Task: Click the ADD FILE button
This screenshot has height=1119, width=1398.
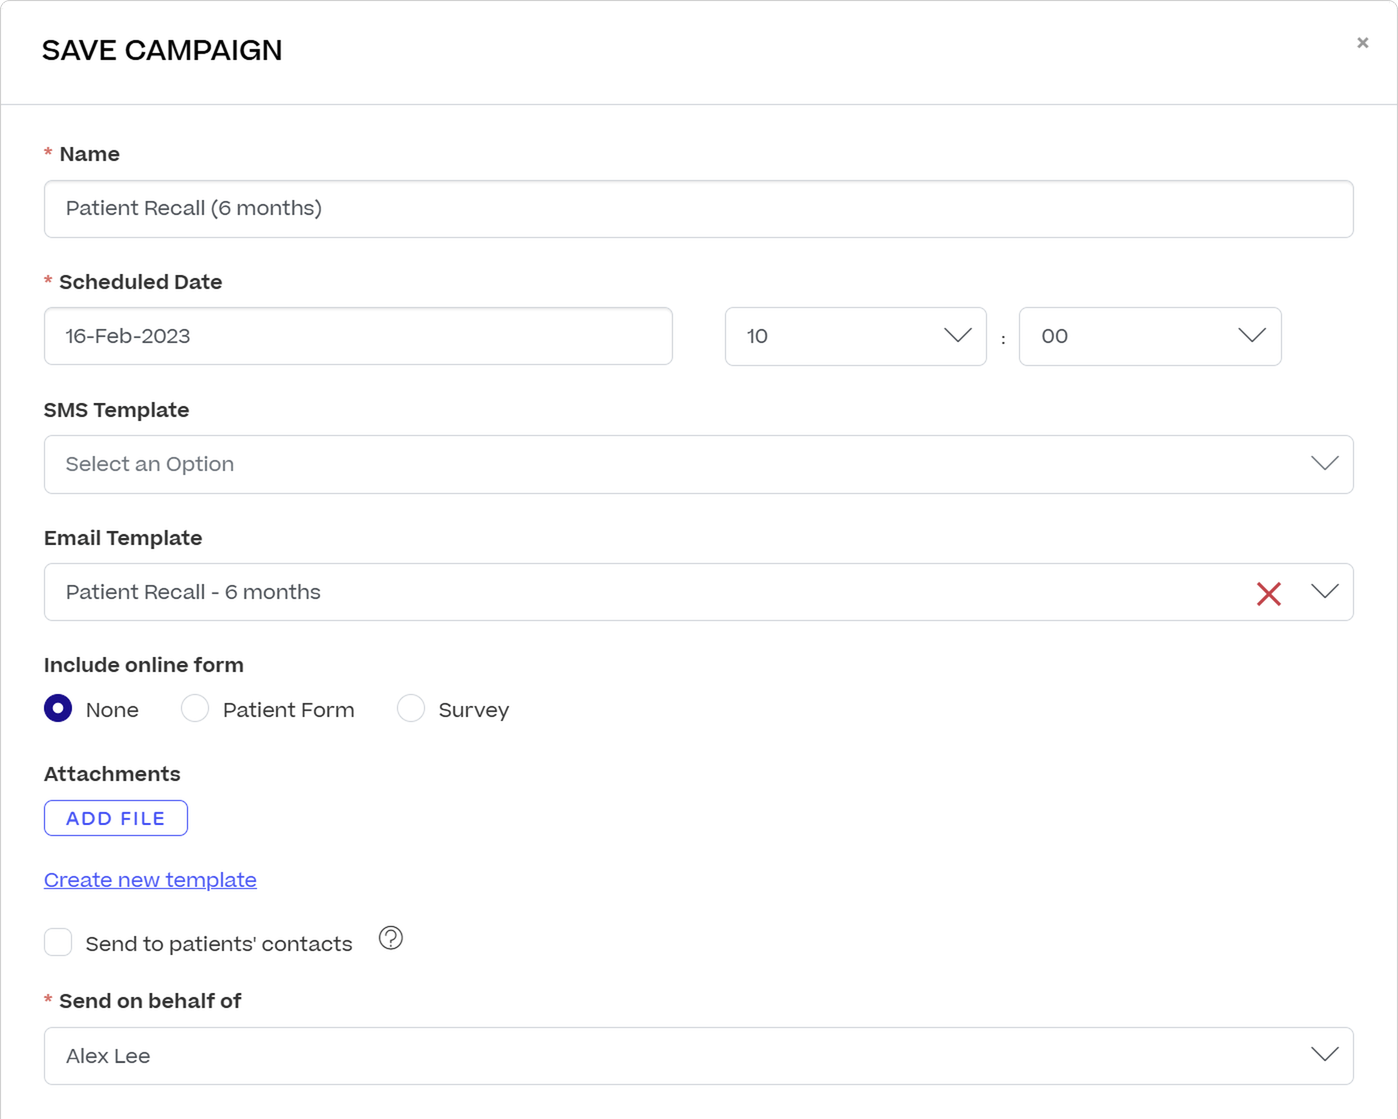Action: [116, 818]
